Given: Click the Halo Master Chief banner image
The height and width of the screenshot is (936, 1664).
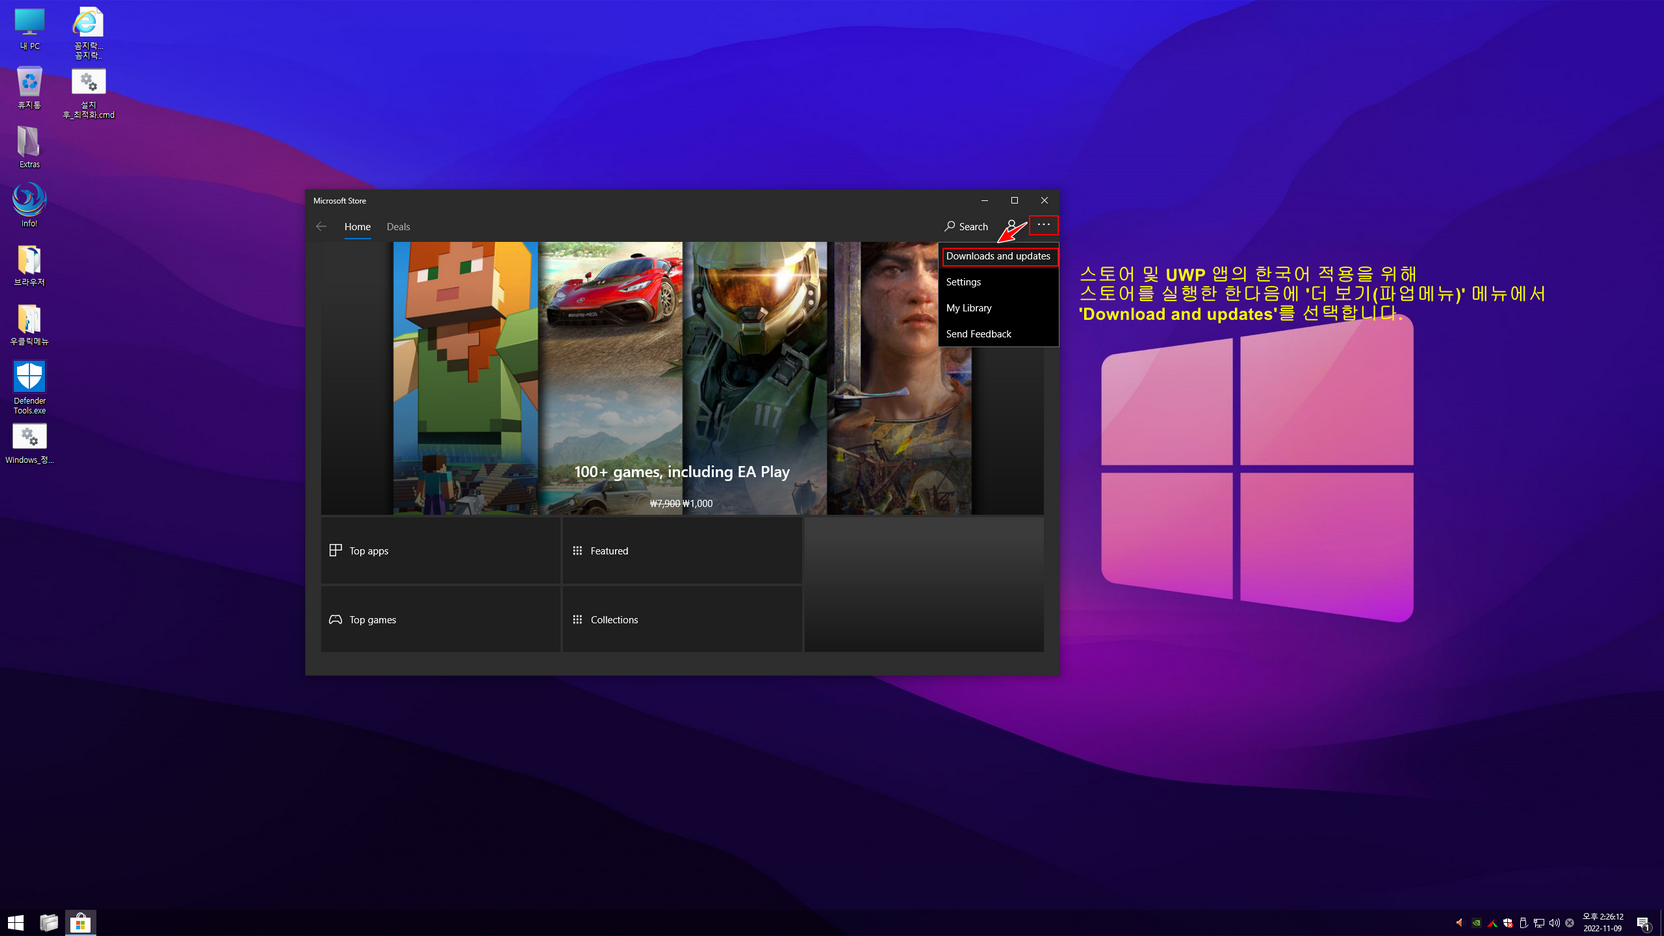Looking at the screenshot, I should point(755,378).
